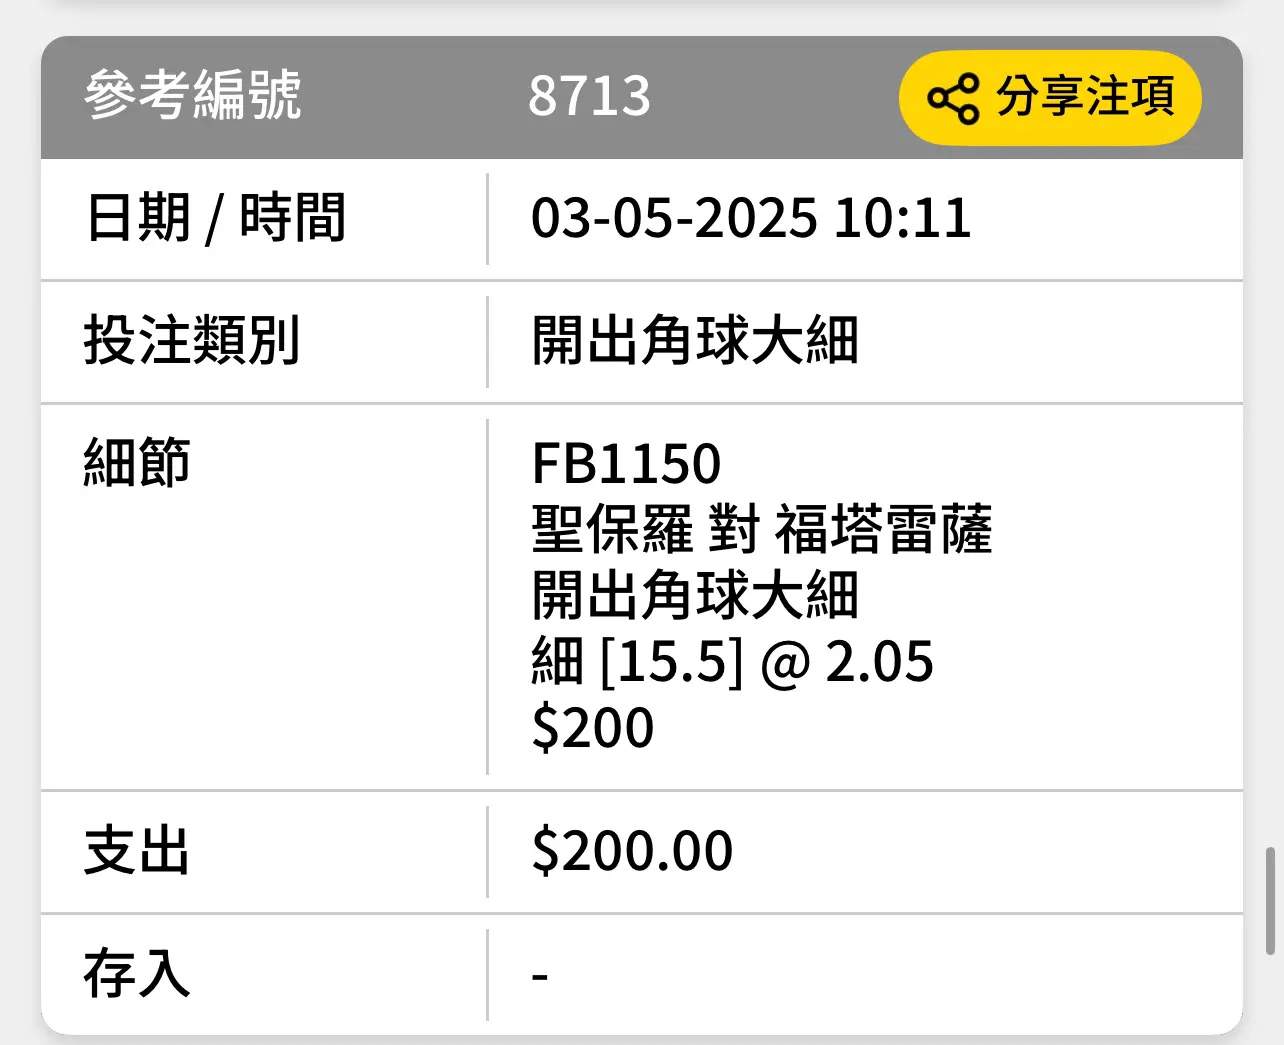Tap 開出角球大細 line inside details section
Image resolution: width=1284 pixels, height=1045 pixels.
pos(695,595)
